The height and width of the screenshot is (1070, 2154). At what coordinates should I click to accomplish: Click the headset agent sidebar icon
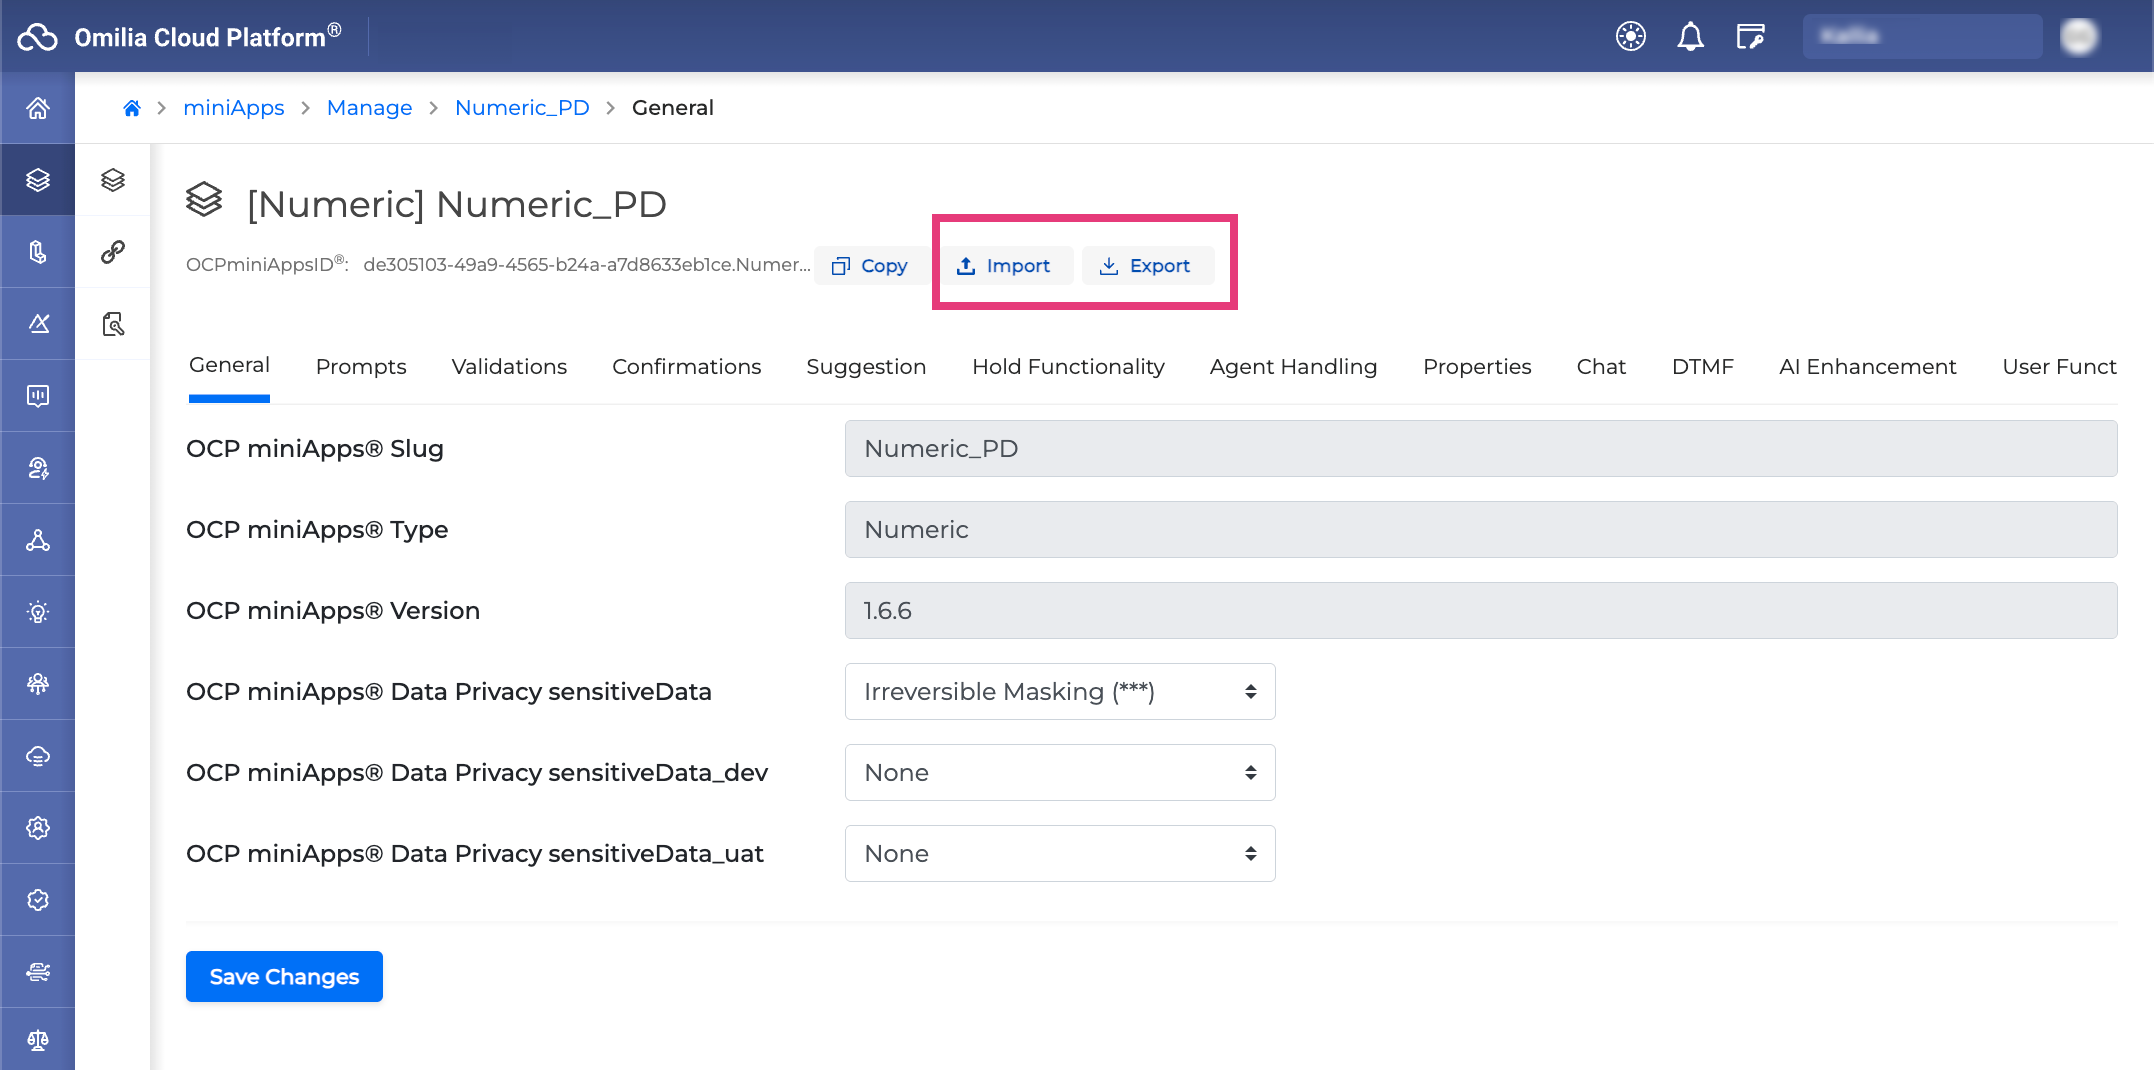pos(38,468)
